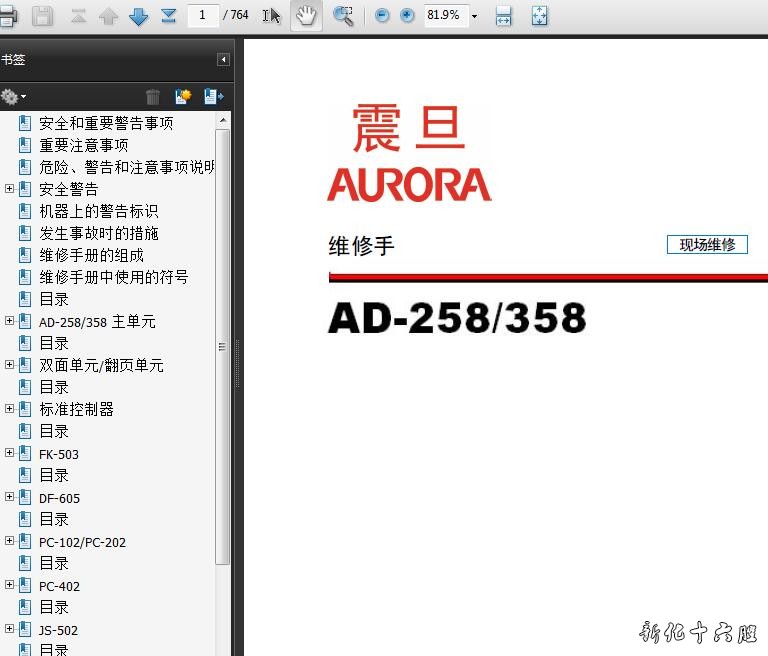Click the page number input field
Image resolution: width=768 pixels, height=656 pixels.
point(203,16)
